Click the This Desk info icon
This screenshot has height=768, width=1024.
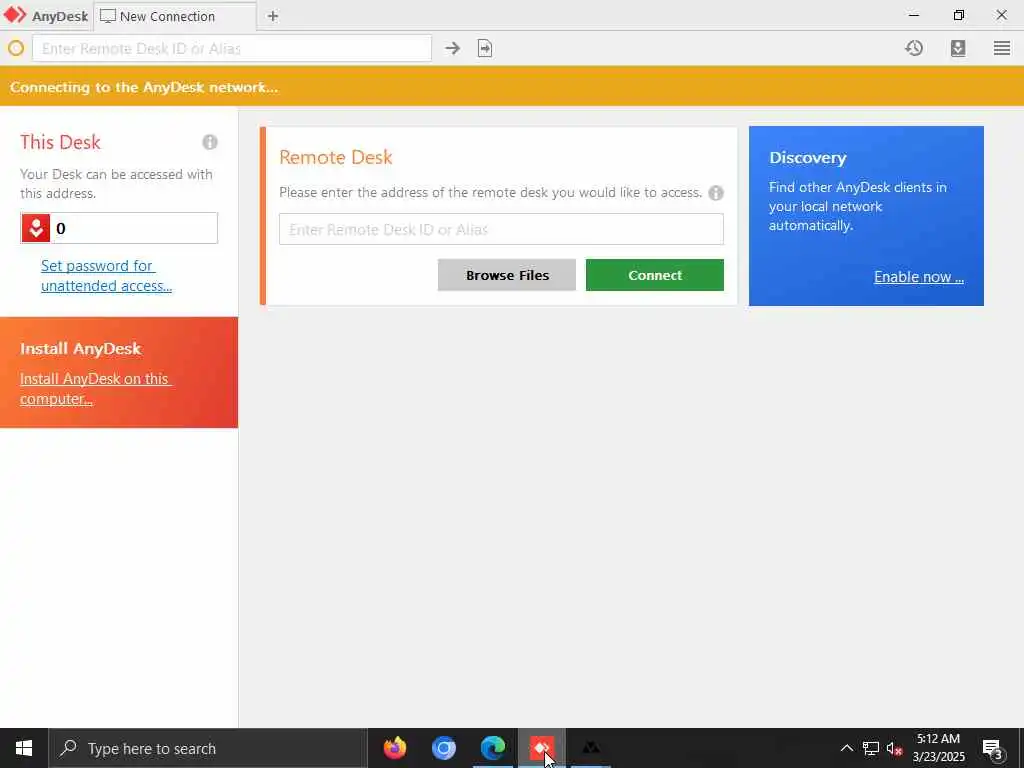[x=210, y=142]
